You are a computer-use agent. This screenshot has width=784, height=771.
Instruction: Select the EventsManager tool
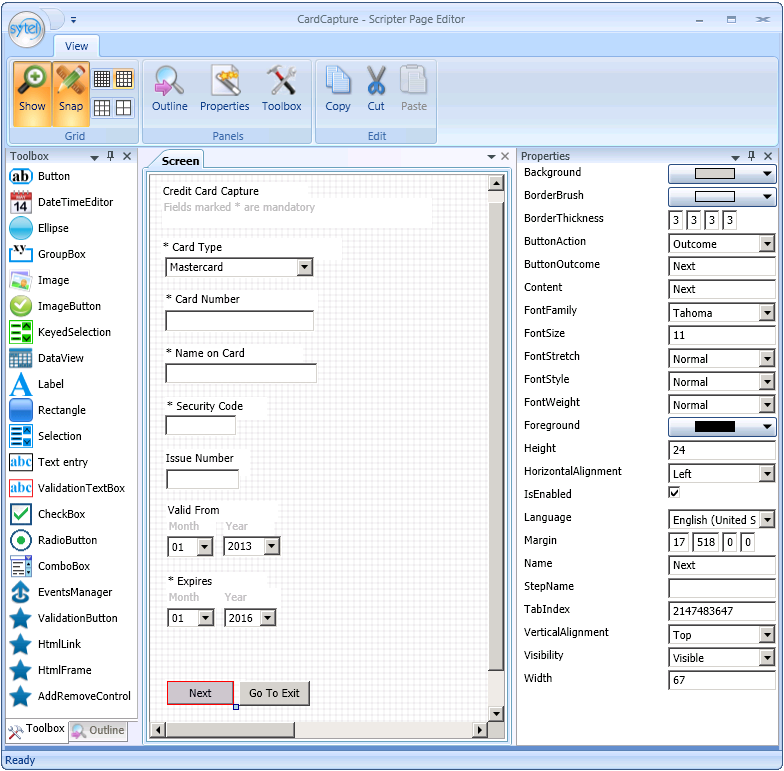pos(60,592)
